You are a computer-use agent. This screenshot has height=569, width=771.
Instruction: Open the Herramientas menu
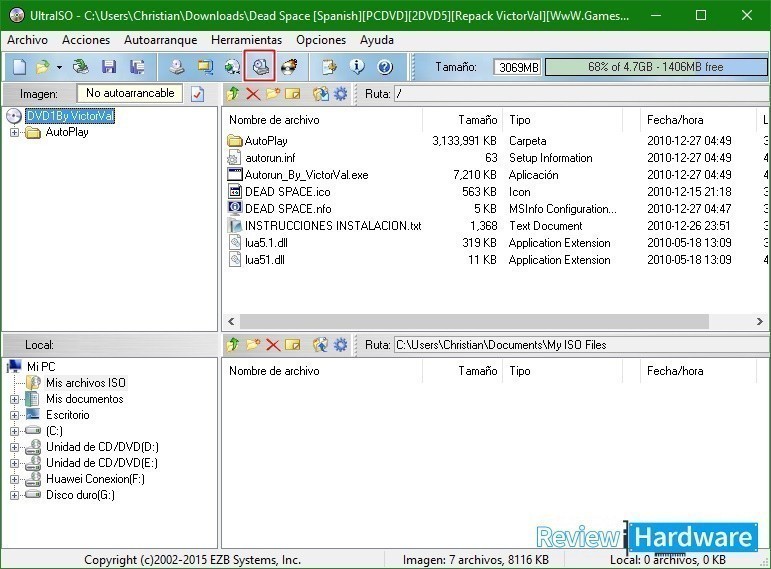tap(246, 40)
